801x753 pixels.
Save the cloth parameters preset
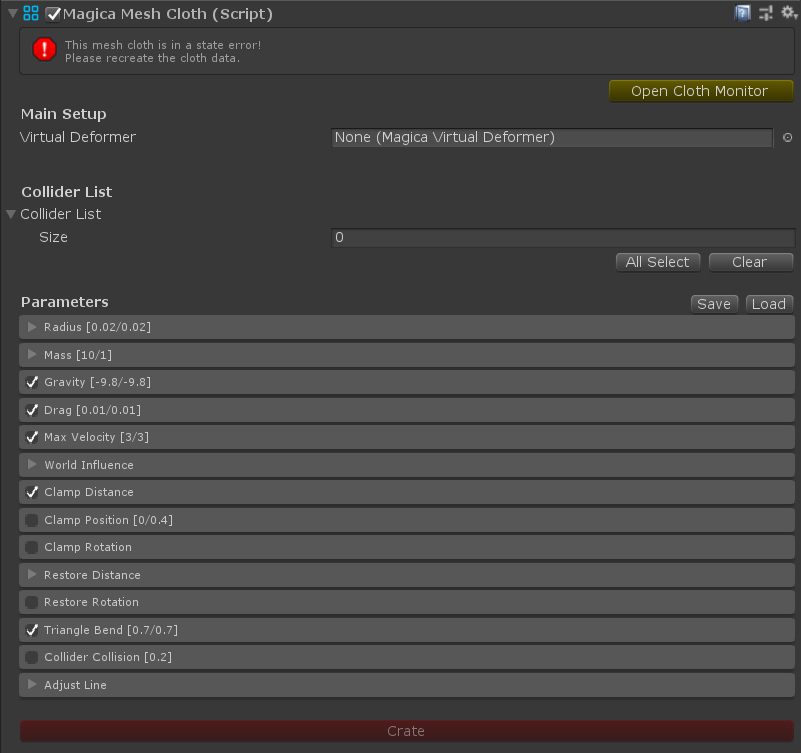[714, 304]
